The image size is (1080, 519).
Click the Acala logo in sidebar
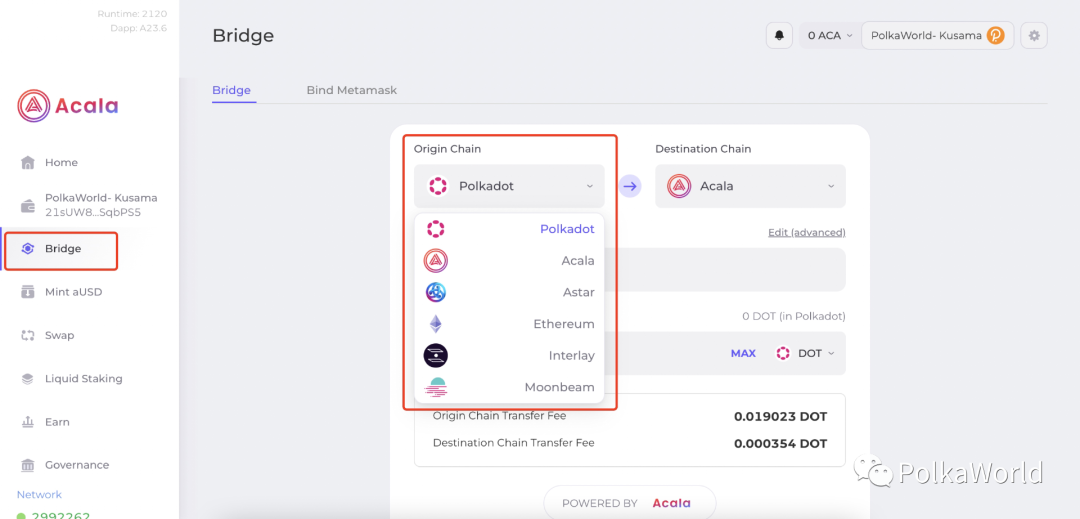[x=68, y=105]
